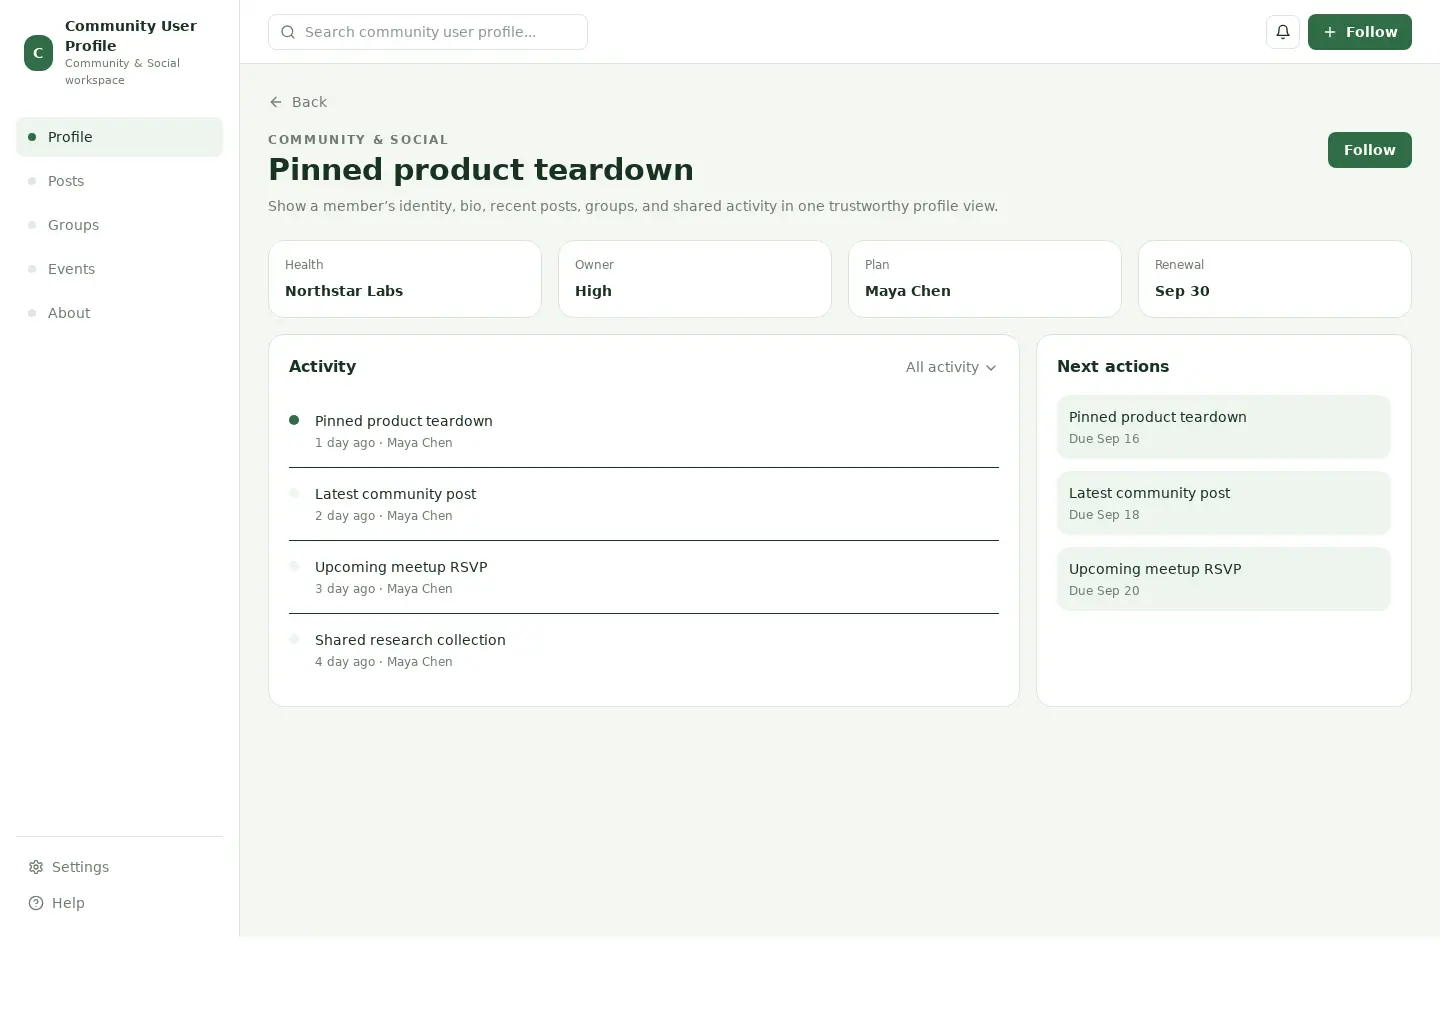Click the Settings gear icon
Viewport: 1440px width, 1024px height.
(36, 867)
